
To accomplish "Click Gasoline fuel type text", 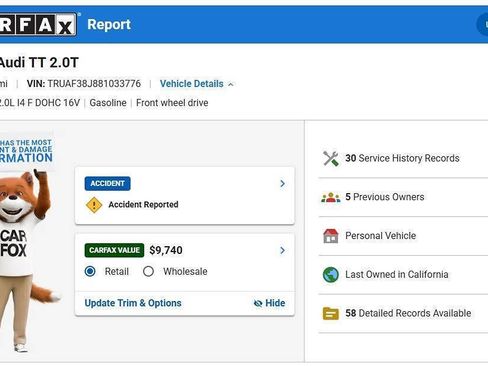I will [x=108, y=103].
